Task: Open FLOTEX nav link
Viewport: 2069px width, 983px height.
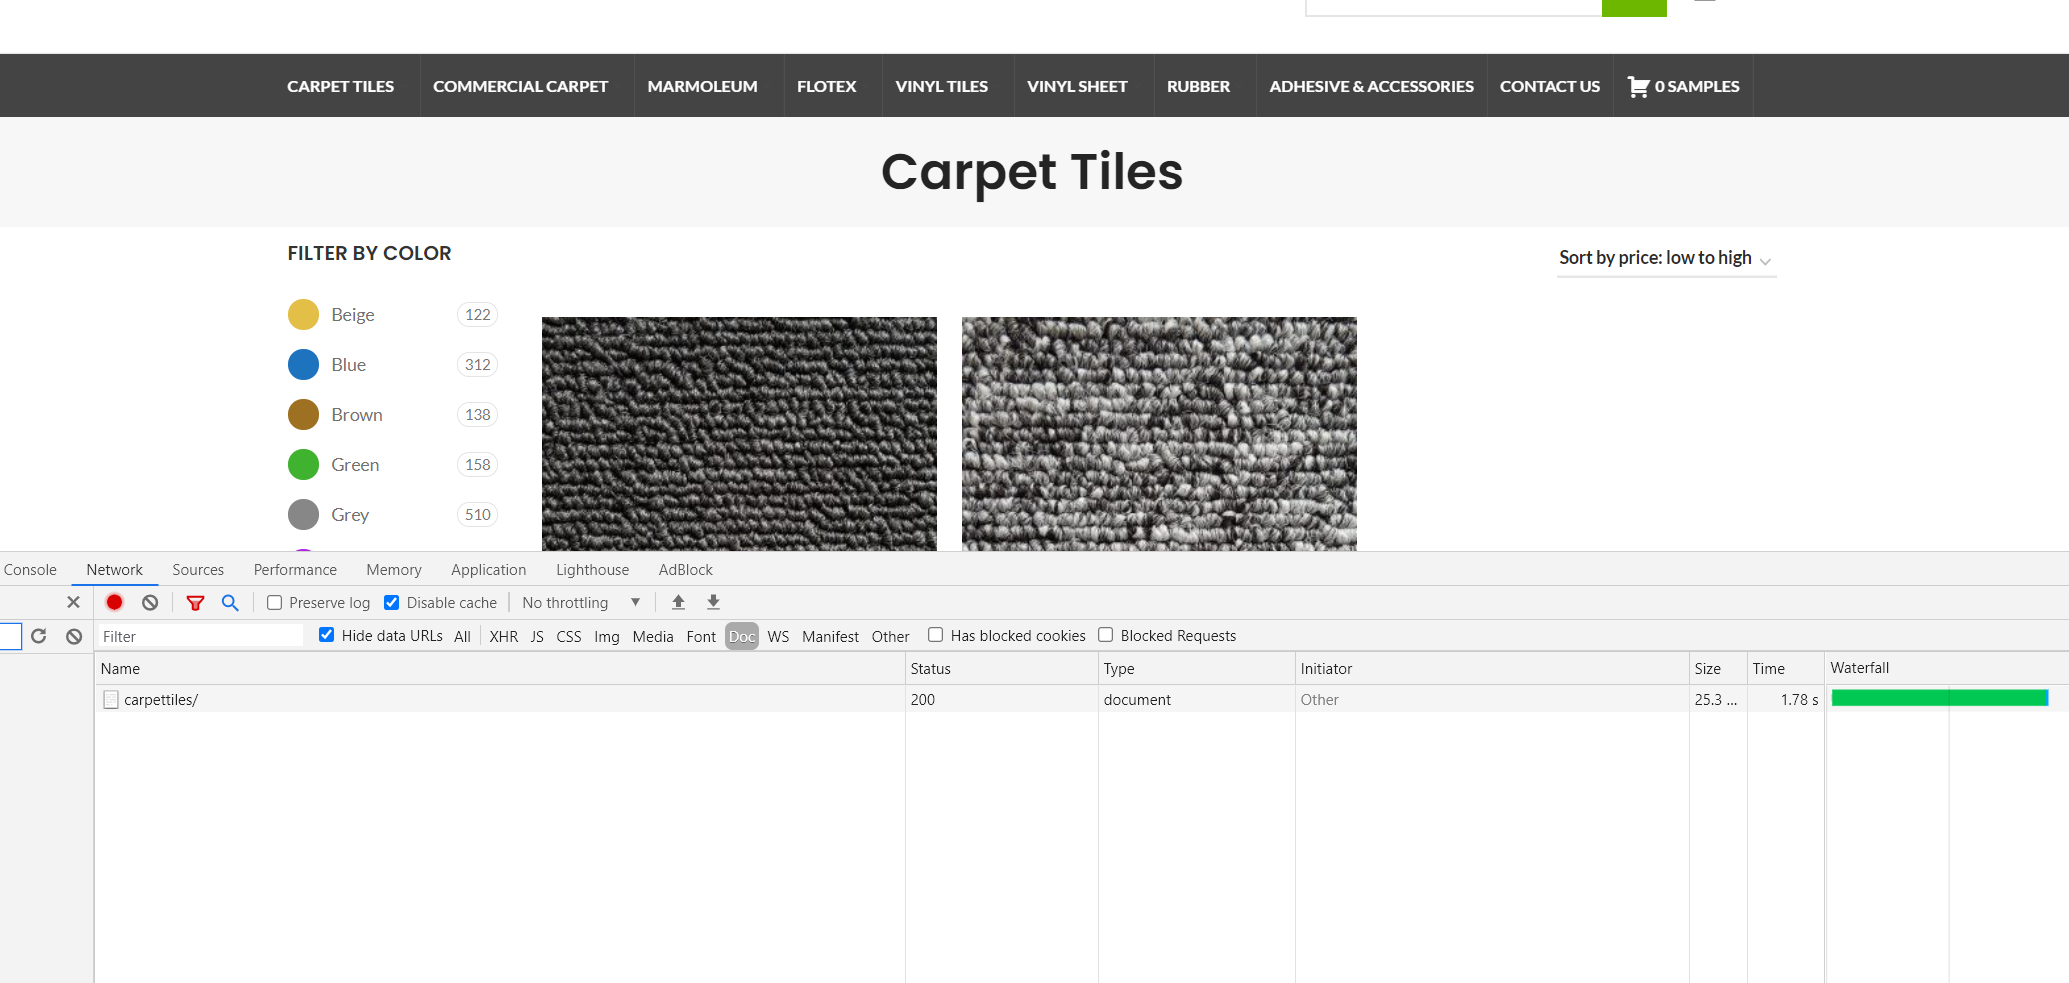Action: [826, 86]
